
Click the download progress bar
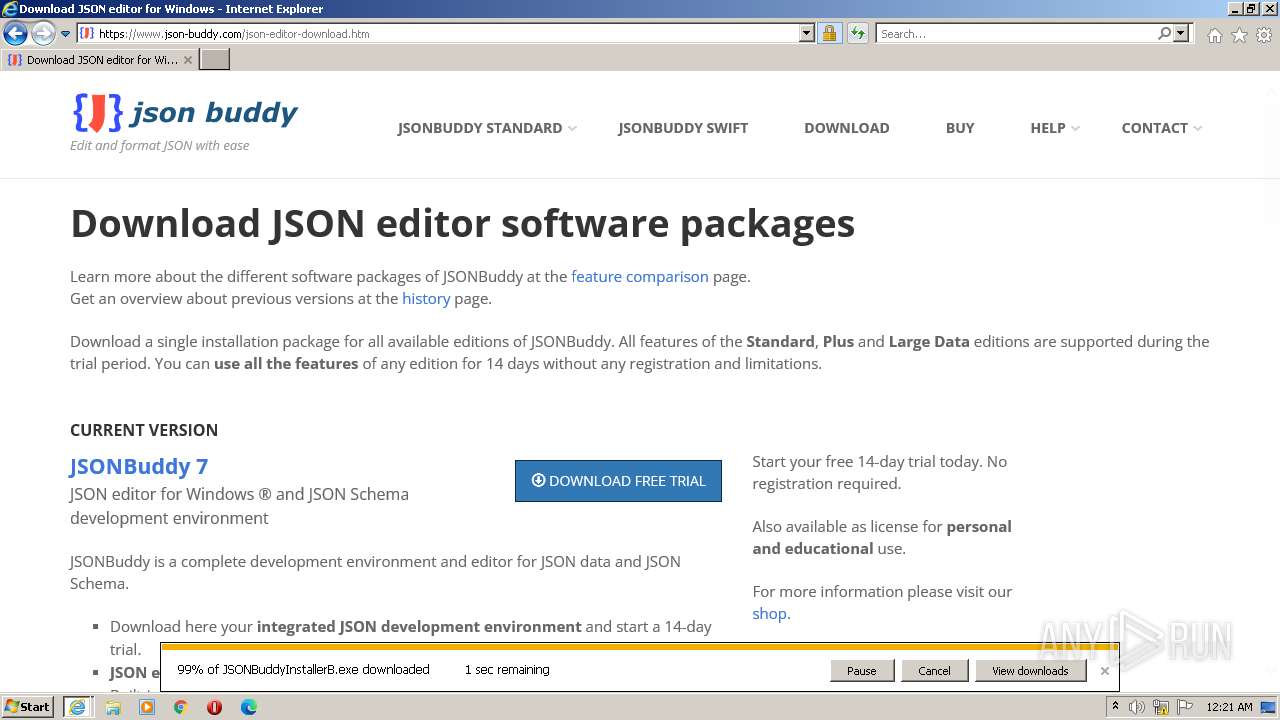click(639, 647)
